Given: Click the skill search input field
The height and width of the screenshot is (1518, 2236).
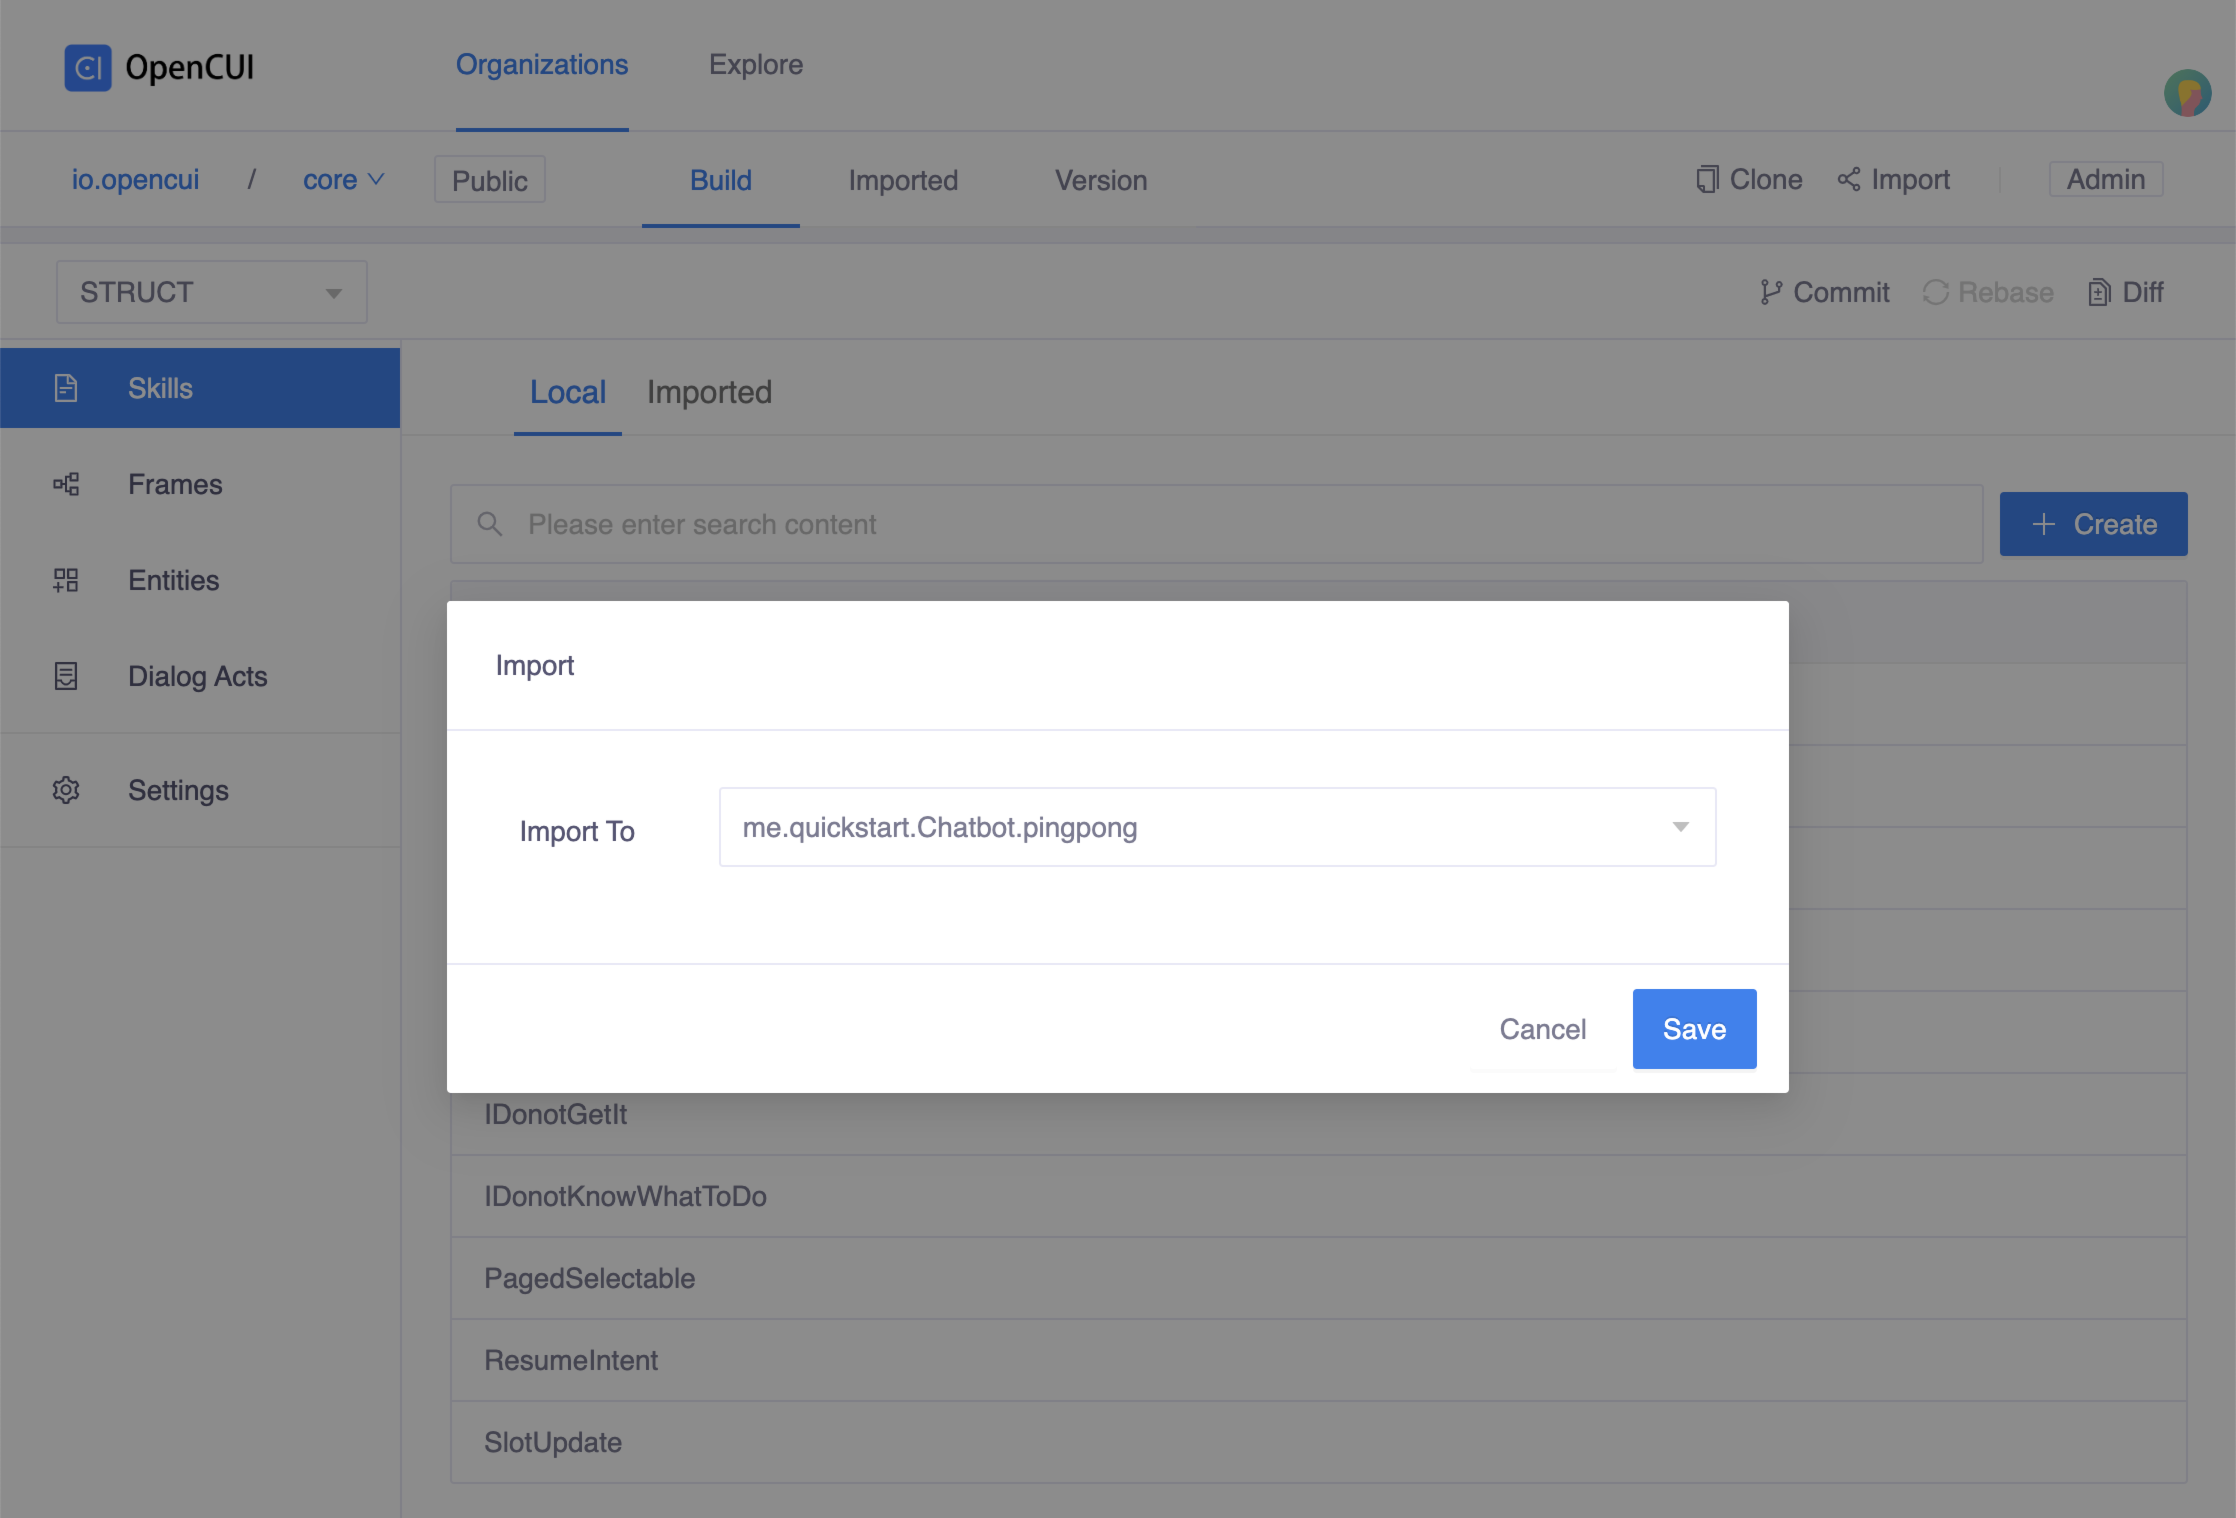Looking at the screenshot, I should click(1216, 524).
